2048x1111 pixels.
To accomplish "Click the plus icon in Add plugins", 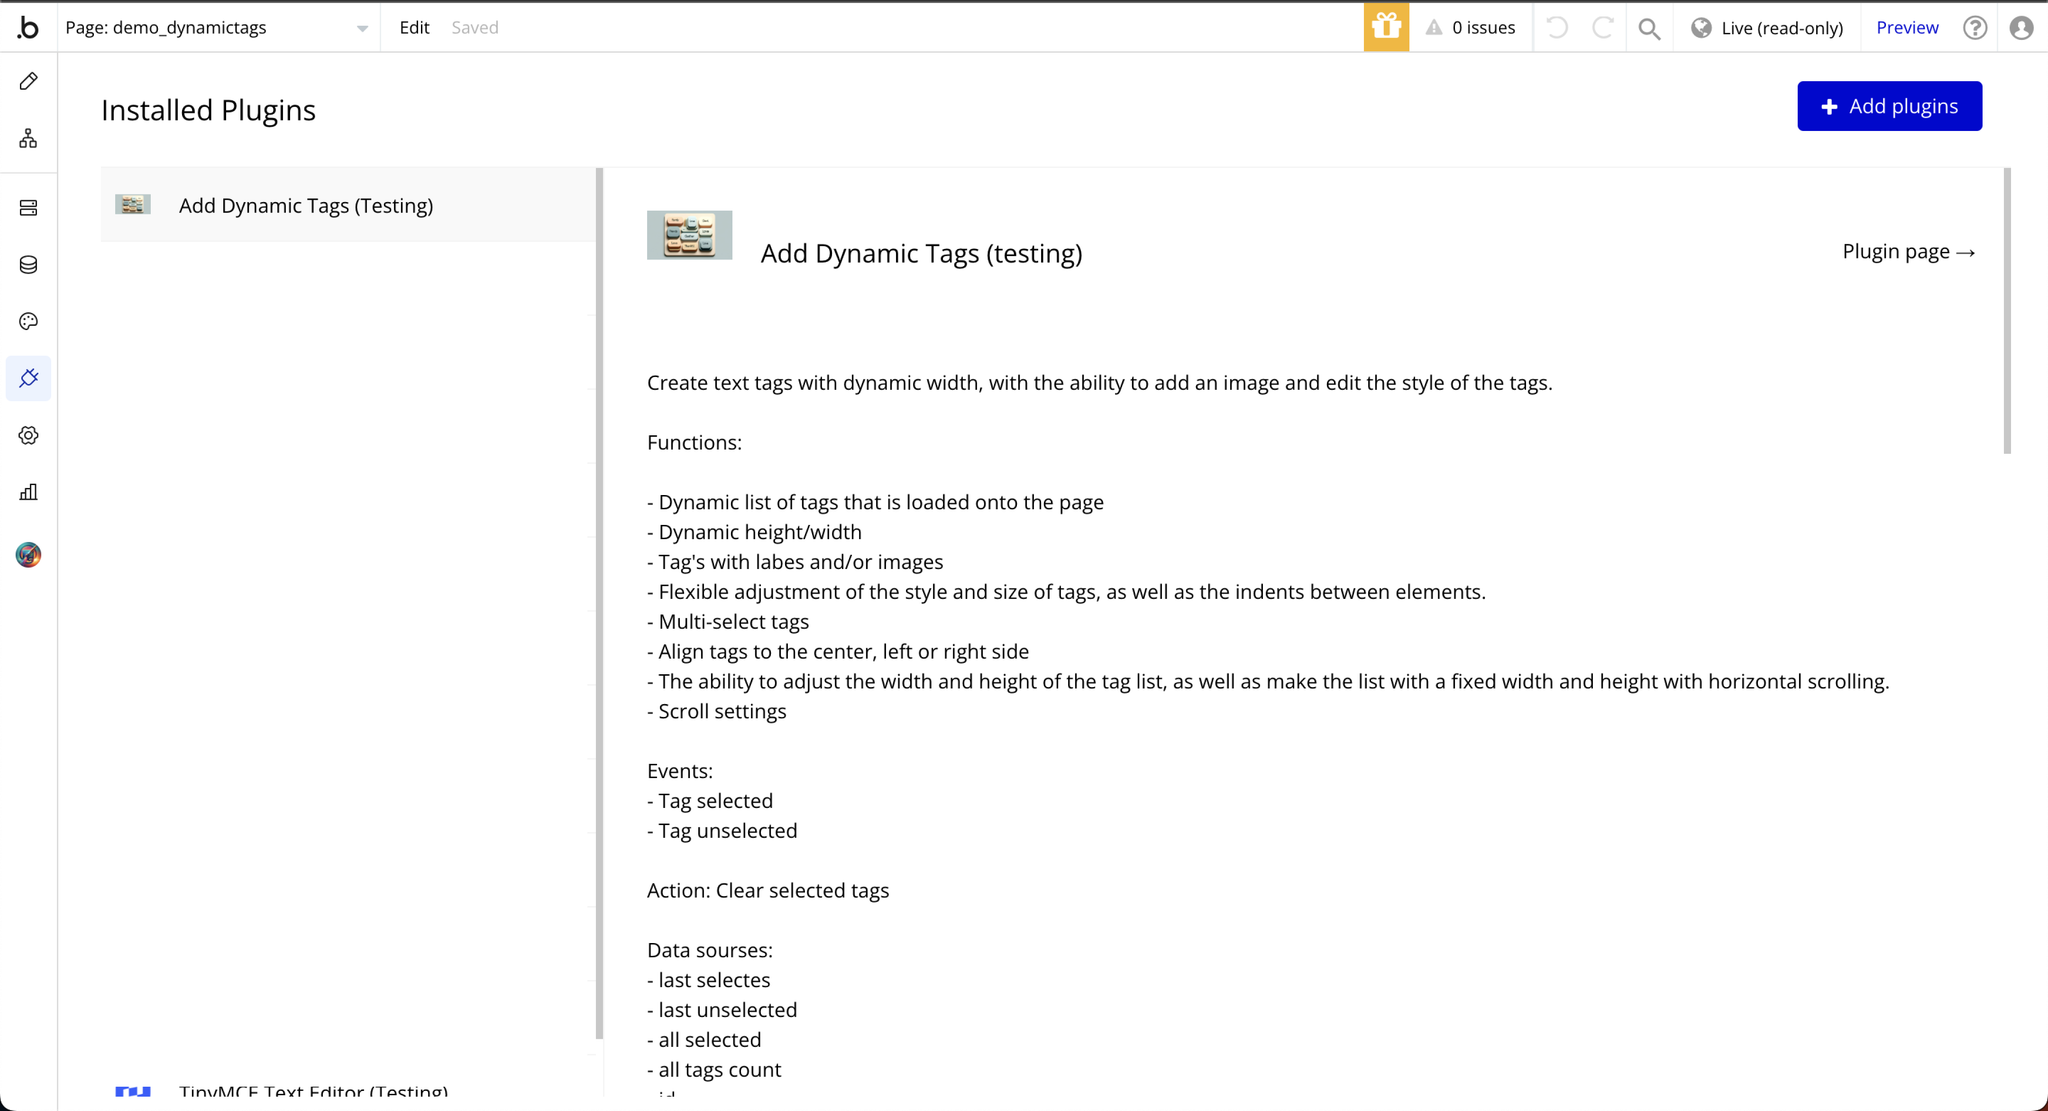I will pyautogui.click(x=1829, y=107).
